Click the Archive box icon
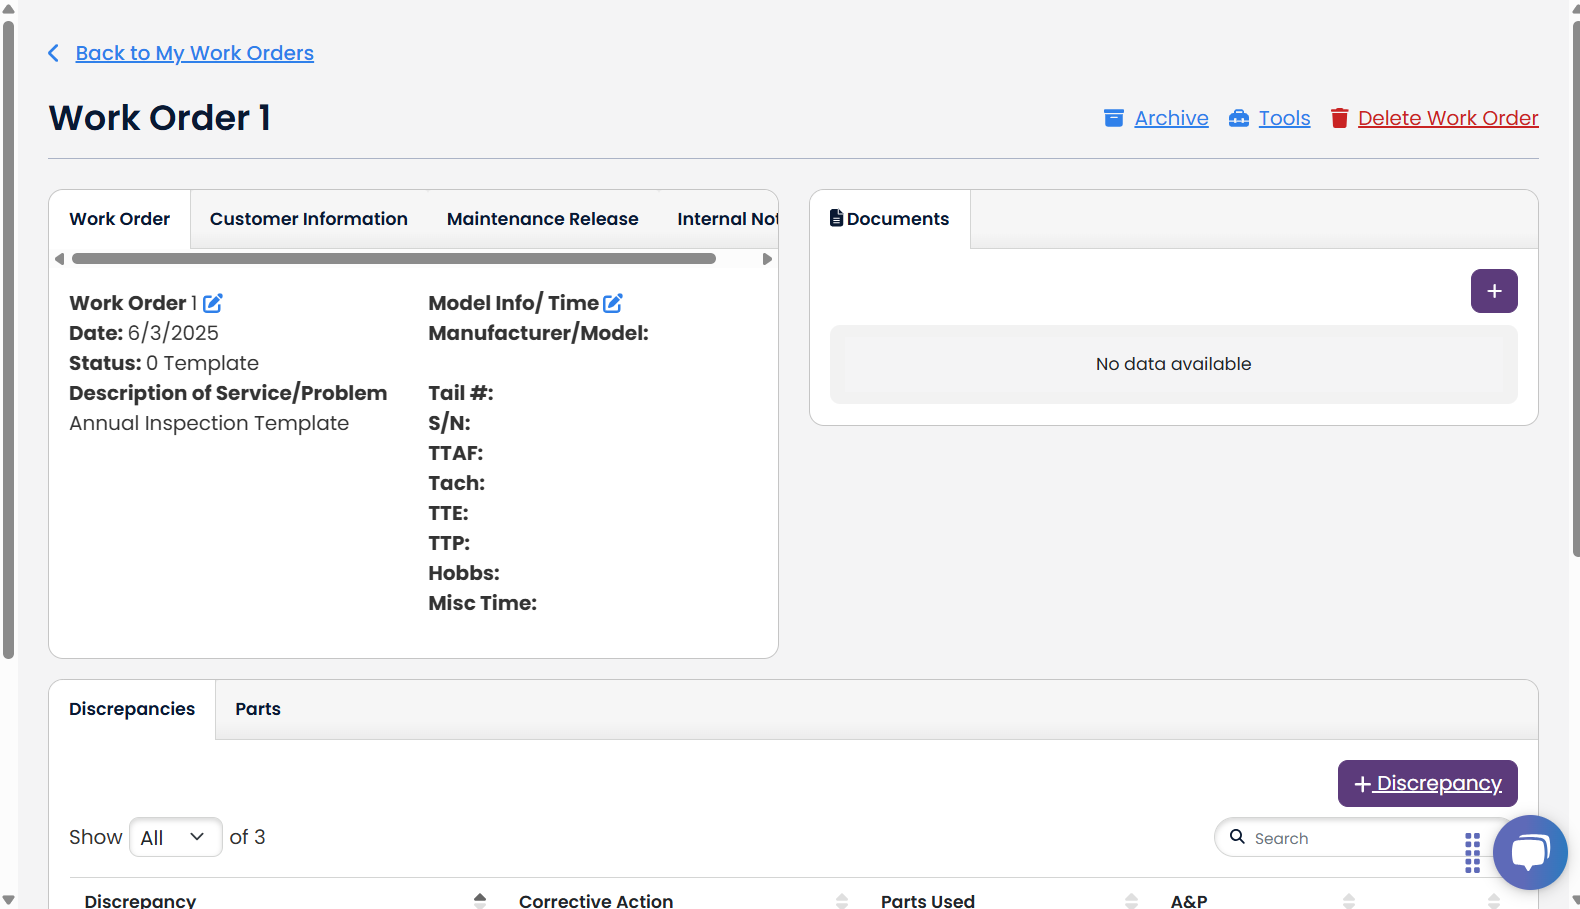 coord(1113,118)
